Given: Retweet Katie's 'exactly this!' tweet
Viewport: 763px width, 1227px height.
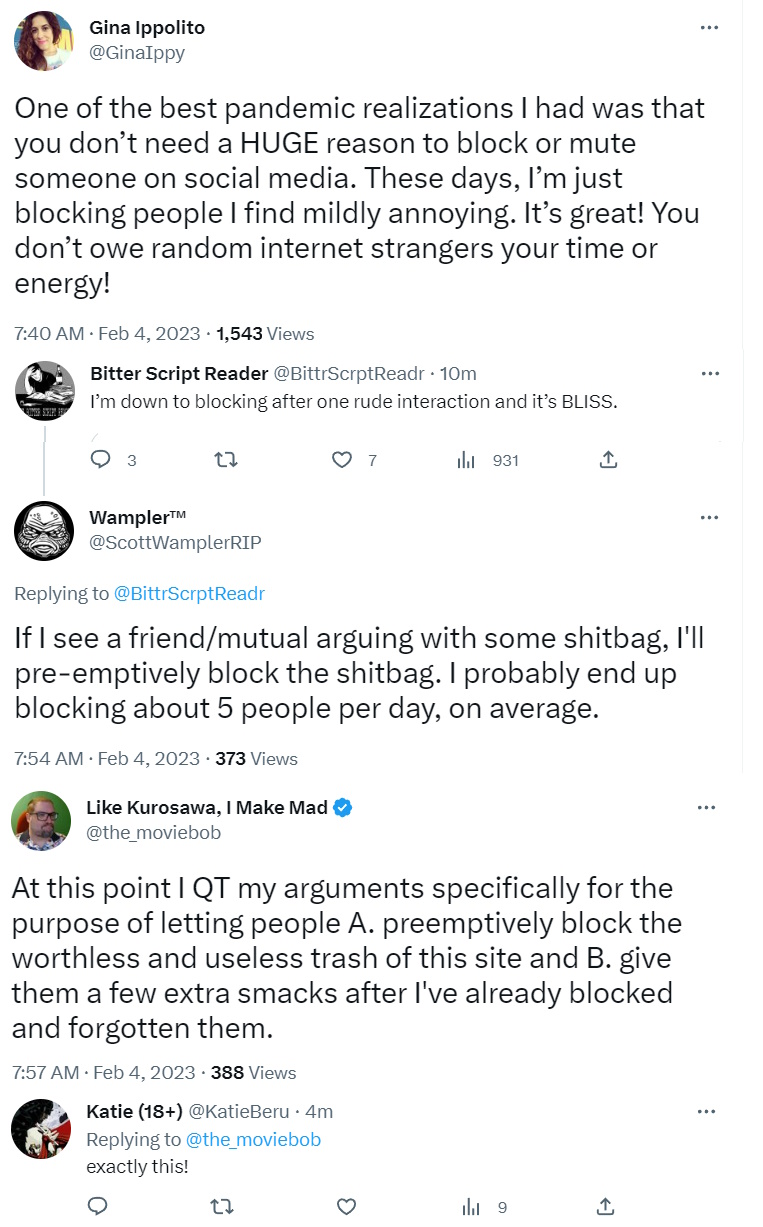Looking at the screenshot, I should [224, 1207].
